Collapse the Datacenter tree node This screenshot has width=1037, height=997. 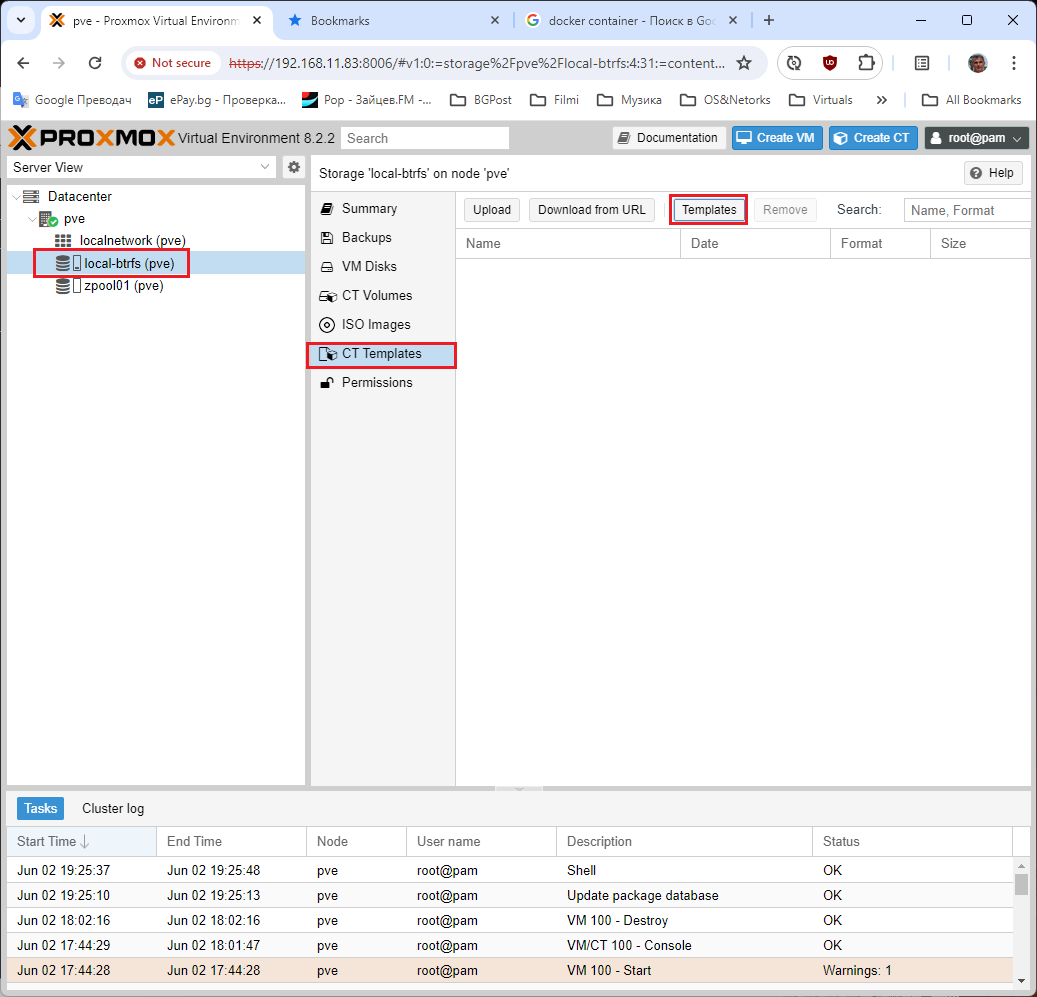[16, 196]
